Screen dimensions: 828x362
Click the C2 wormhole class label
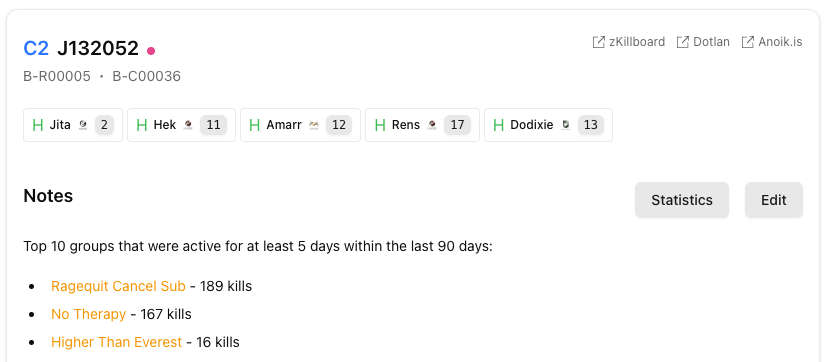click(36, 49)
